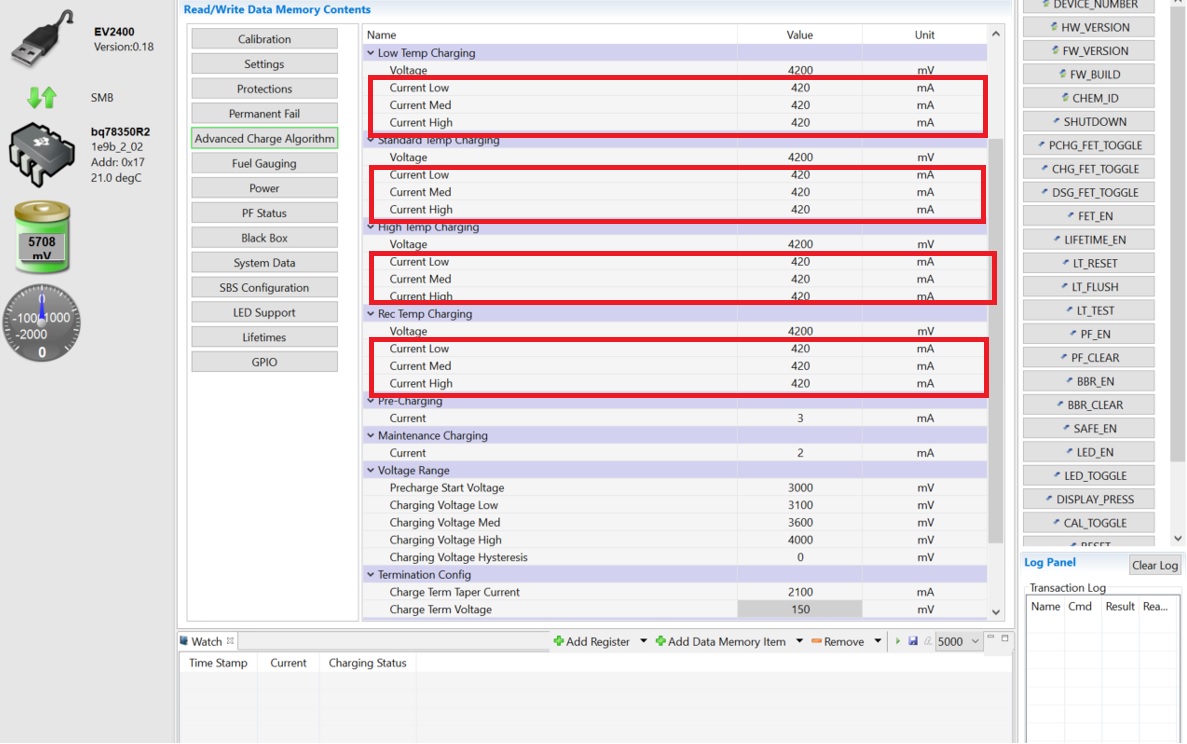Click the data memory table scrollbar down arrow
The height and width of the screenshot is (744, 1187).
point(996,612)
